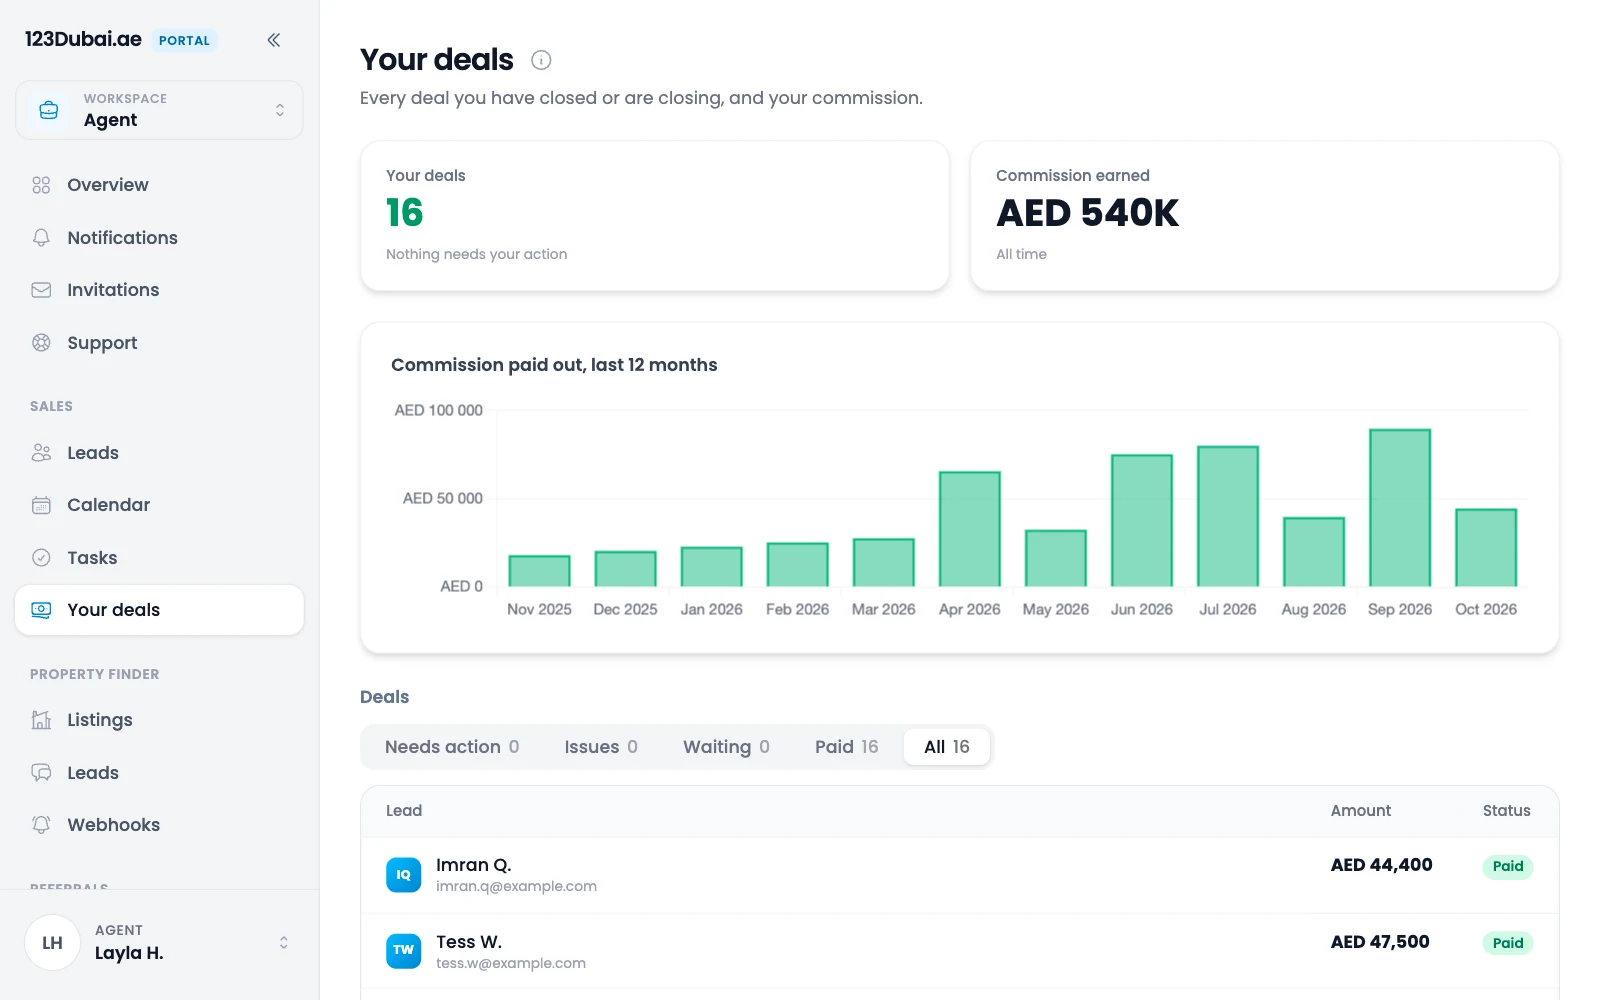The height and width of the screenshot is (1000, 1600).
Task: Open Webhooks icon under Property Finder
Action: point(41,825)
